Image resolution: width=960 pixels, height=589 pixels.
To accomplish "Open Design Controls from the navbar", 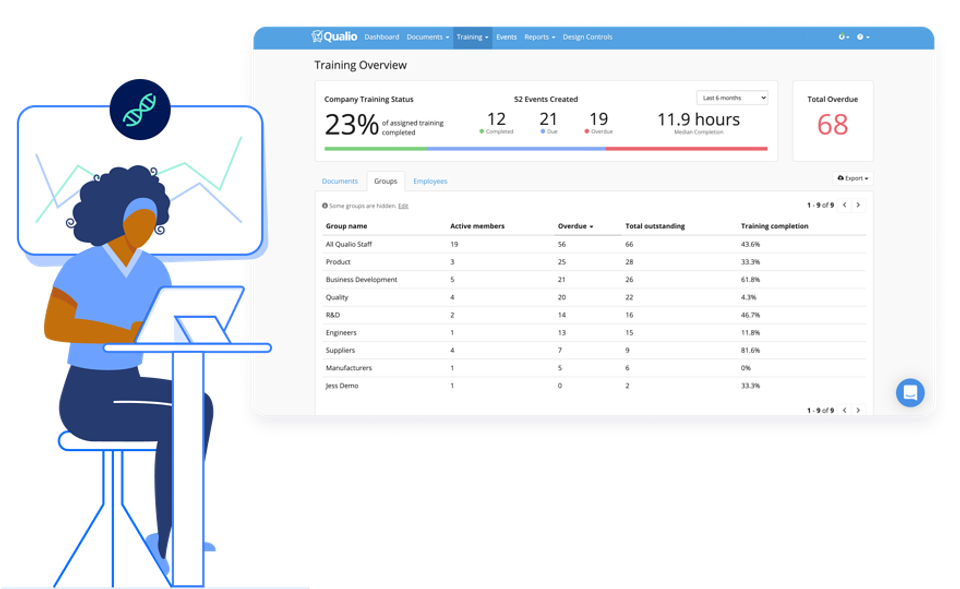I will [x=587, y=37].
